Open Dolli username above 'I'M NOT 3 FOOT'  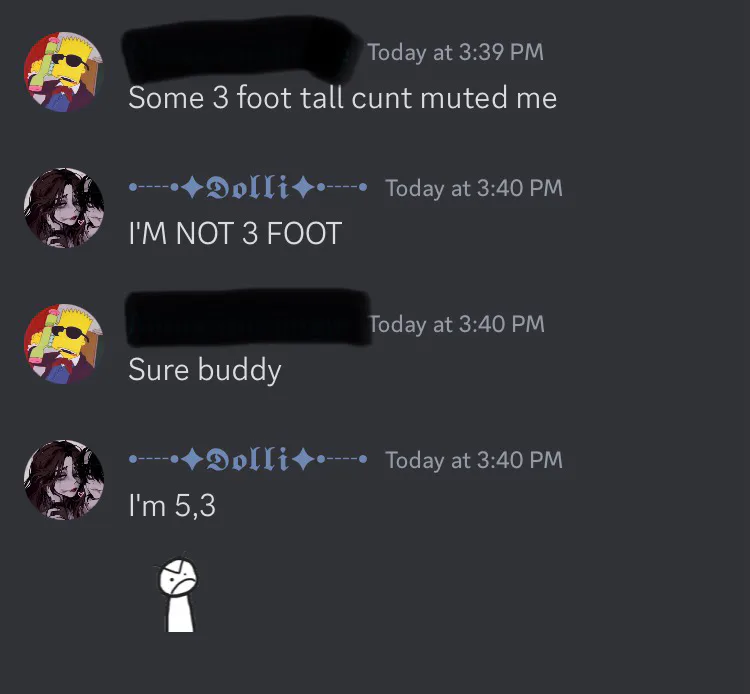(248, 187)
